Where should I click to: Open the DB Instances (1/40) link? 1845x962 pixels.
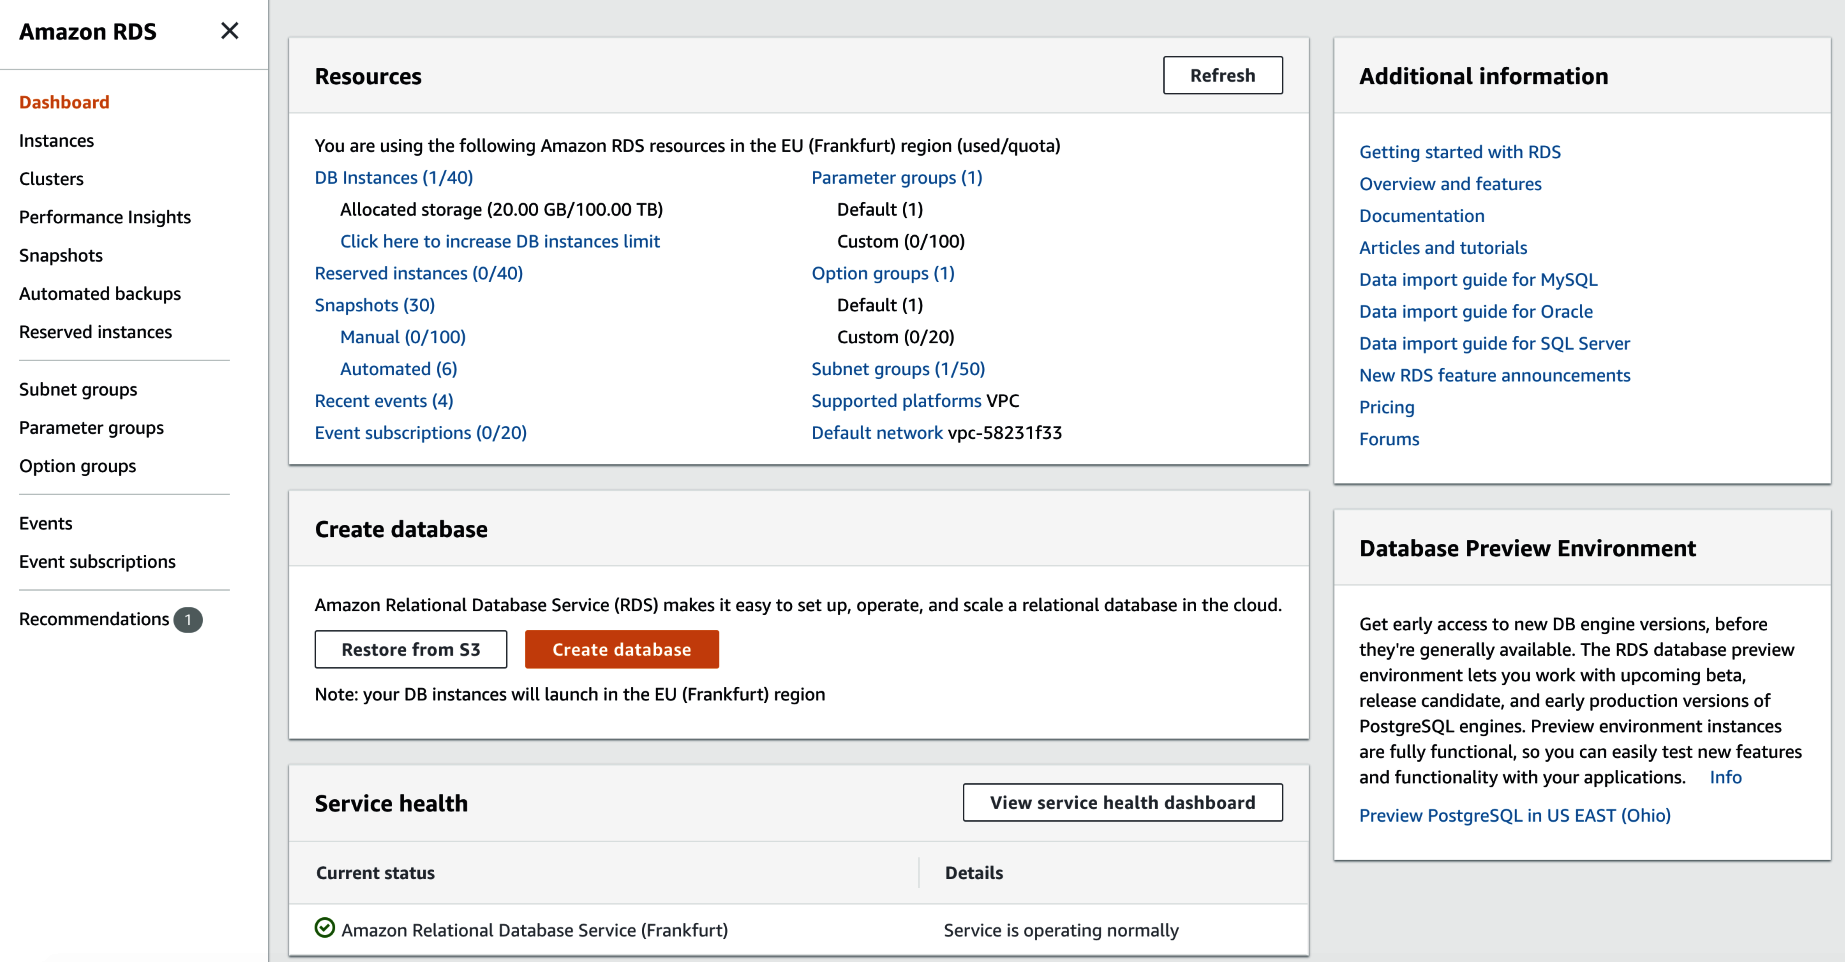(x=393, y=177)
